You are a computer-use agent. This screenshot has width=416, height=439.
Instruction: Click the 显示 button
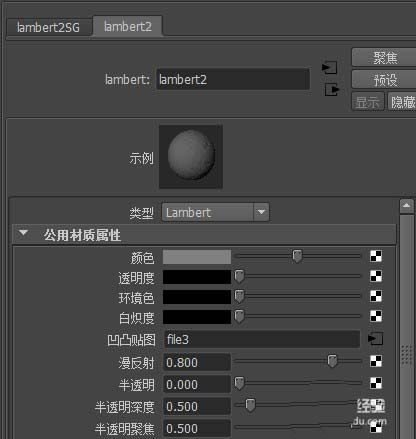click(x=368, y=102)
